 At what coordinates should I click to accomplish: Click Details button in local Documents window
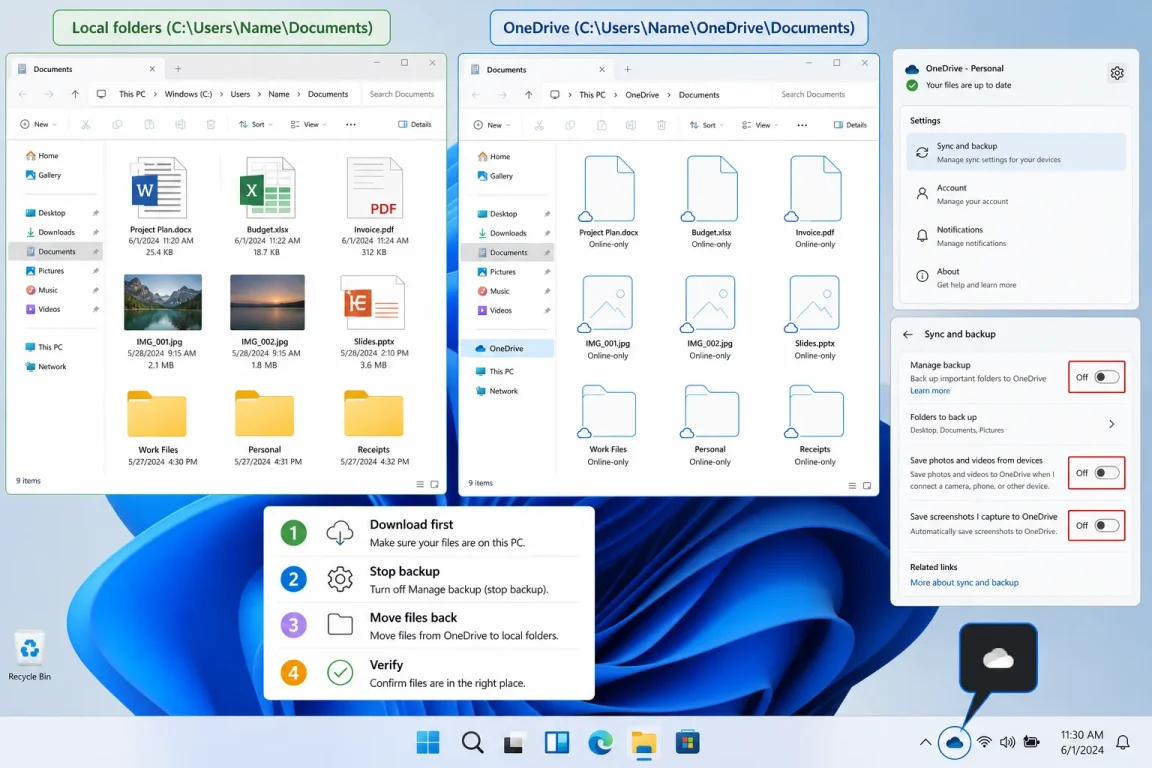[x=415, y=124]
